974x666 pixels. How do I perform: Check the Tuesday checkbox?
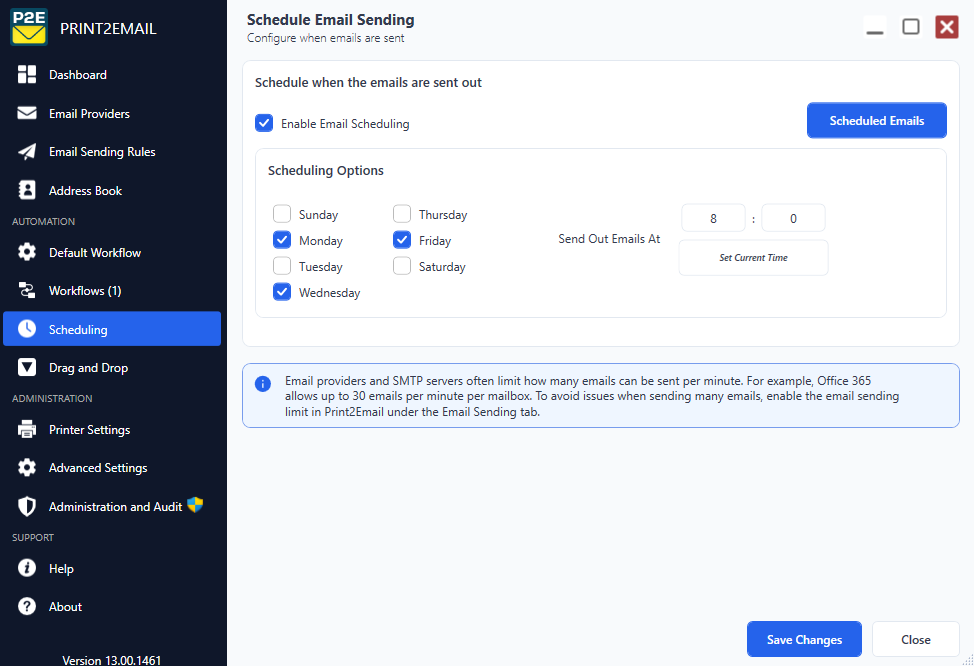click(x=282, y=266)
